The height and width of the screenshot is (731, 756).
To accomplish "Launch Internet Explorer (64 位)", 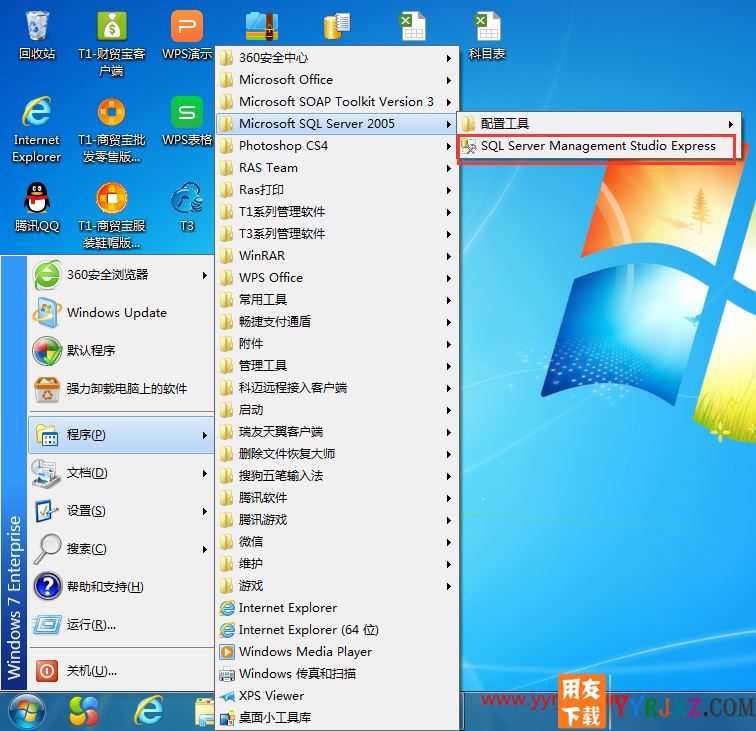I will click(337, 630).
